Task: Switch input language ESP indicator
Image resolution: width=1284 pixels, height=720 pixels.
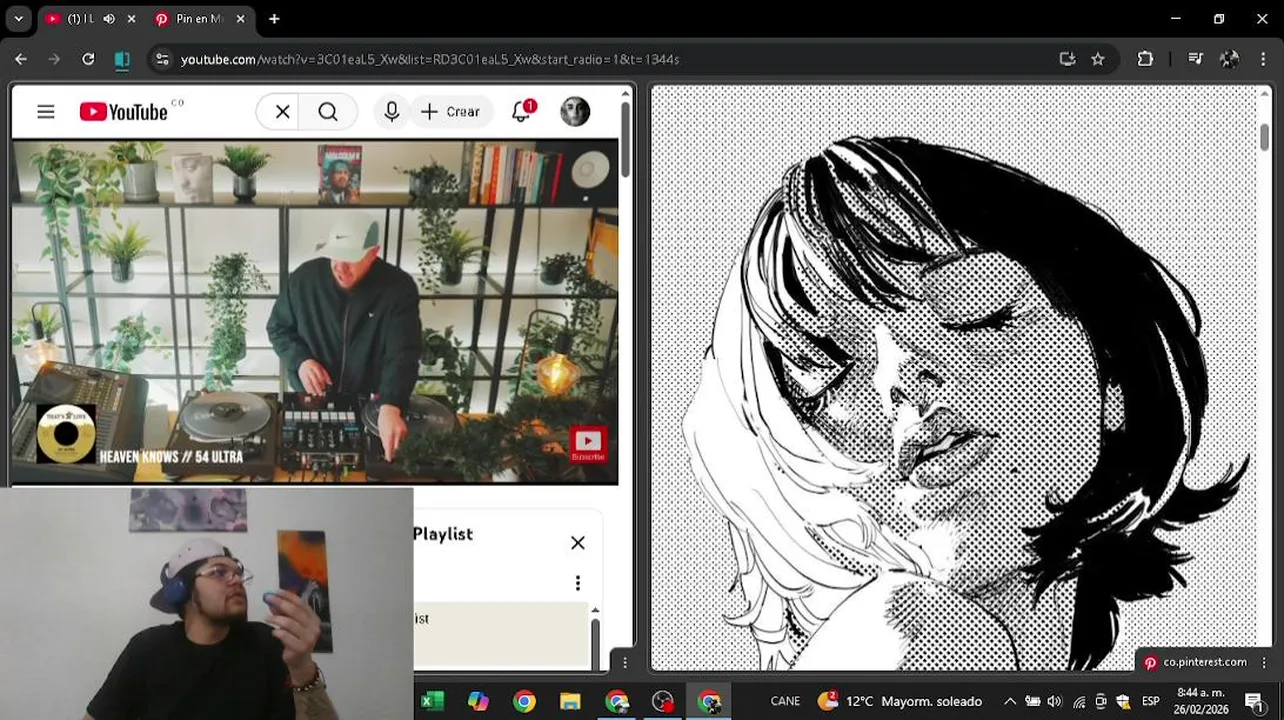Action: (x=1151, y=701)
